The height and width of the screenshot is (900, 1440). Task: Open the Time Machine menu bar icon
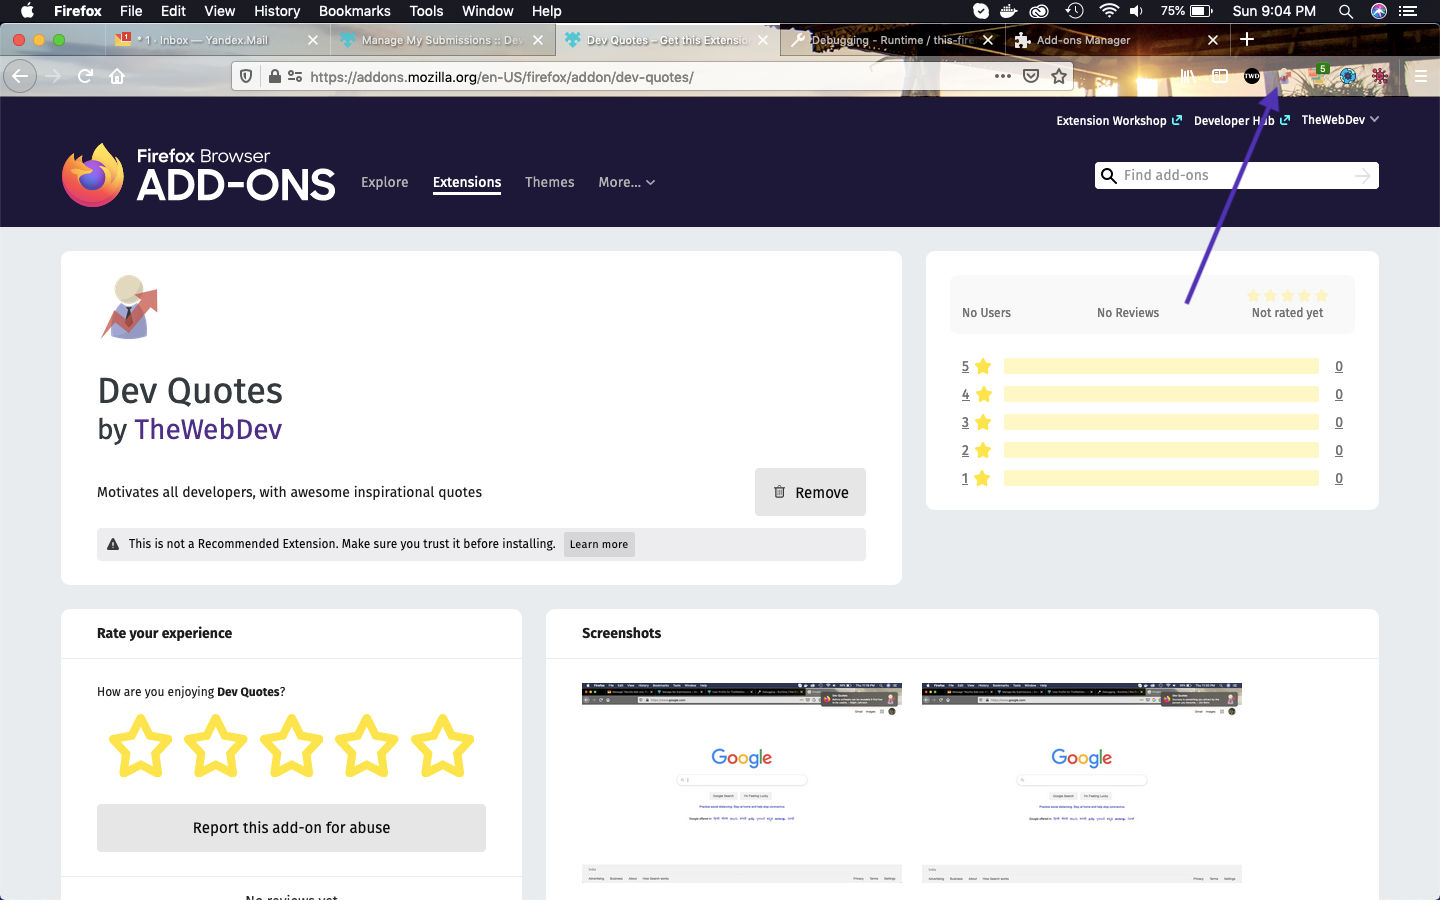pyautogui.click(x=1074, y=11)
